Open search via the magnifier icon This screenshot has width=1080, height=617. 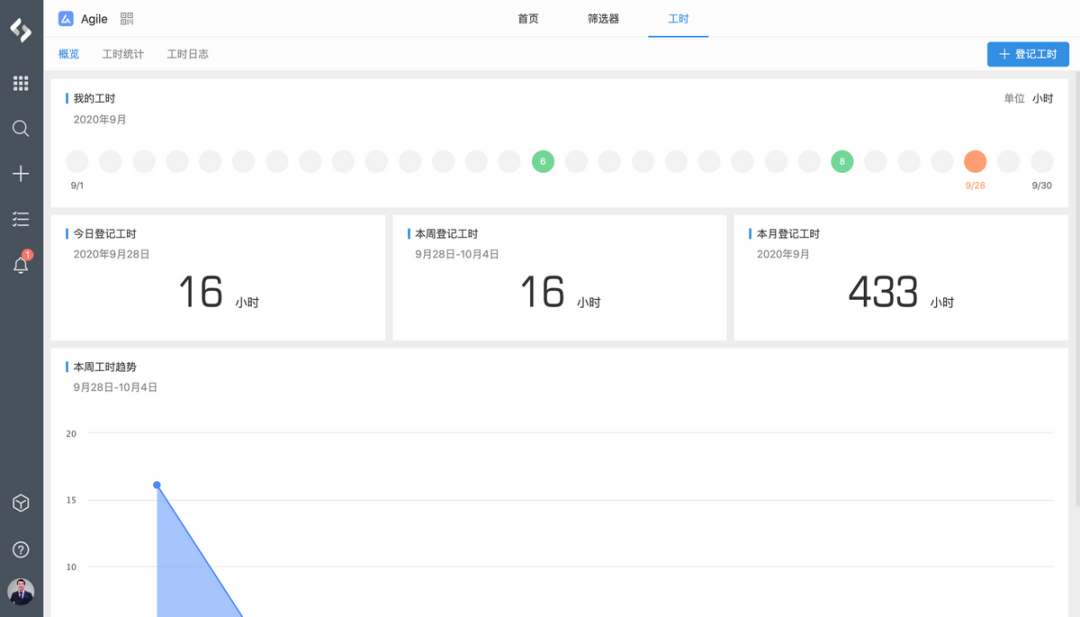click(x=21, y=128)
